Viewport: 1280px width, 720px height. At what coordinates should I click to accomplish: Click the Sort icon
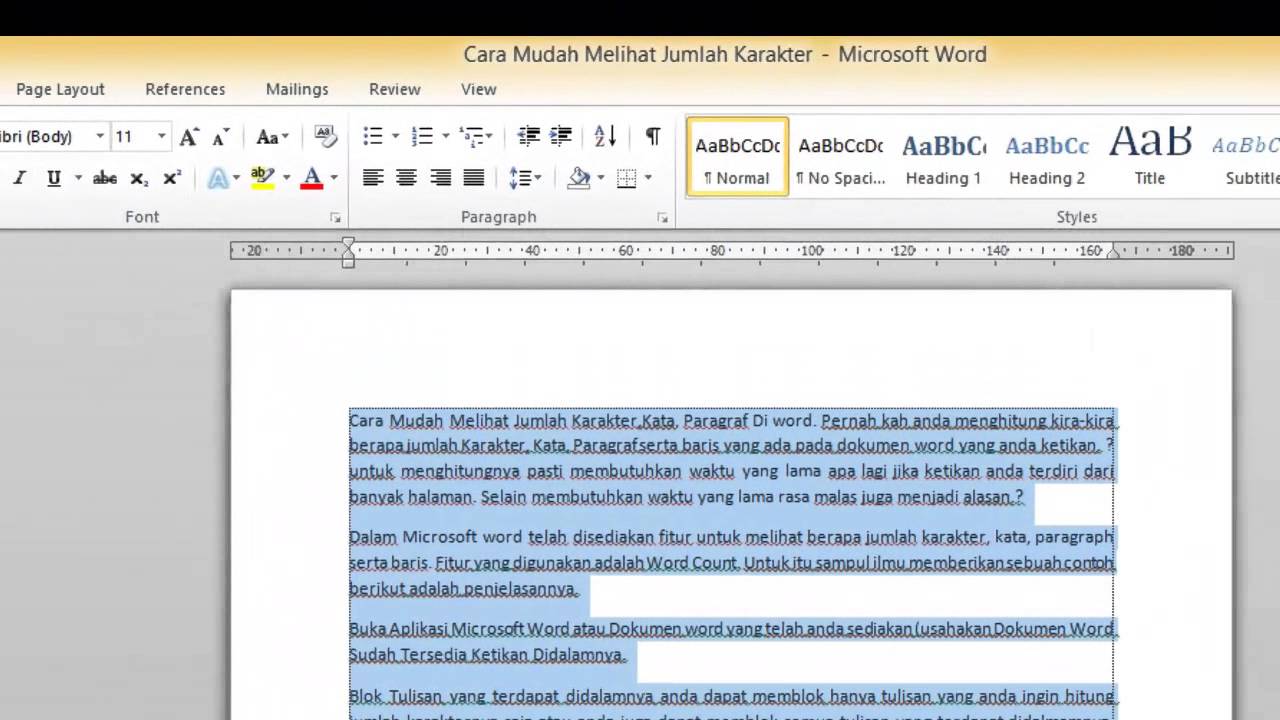(605, 136)
